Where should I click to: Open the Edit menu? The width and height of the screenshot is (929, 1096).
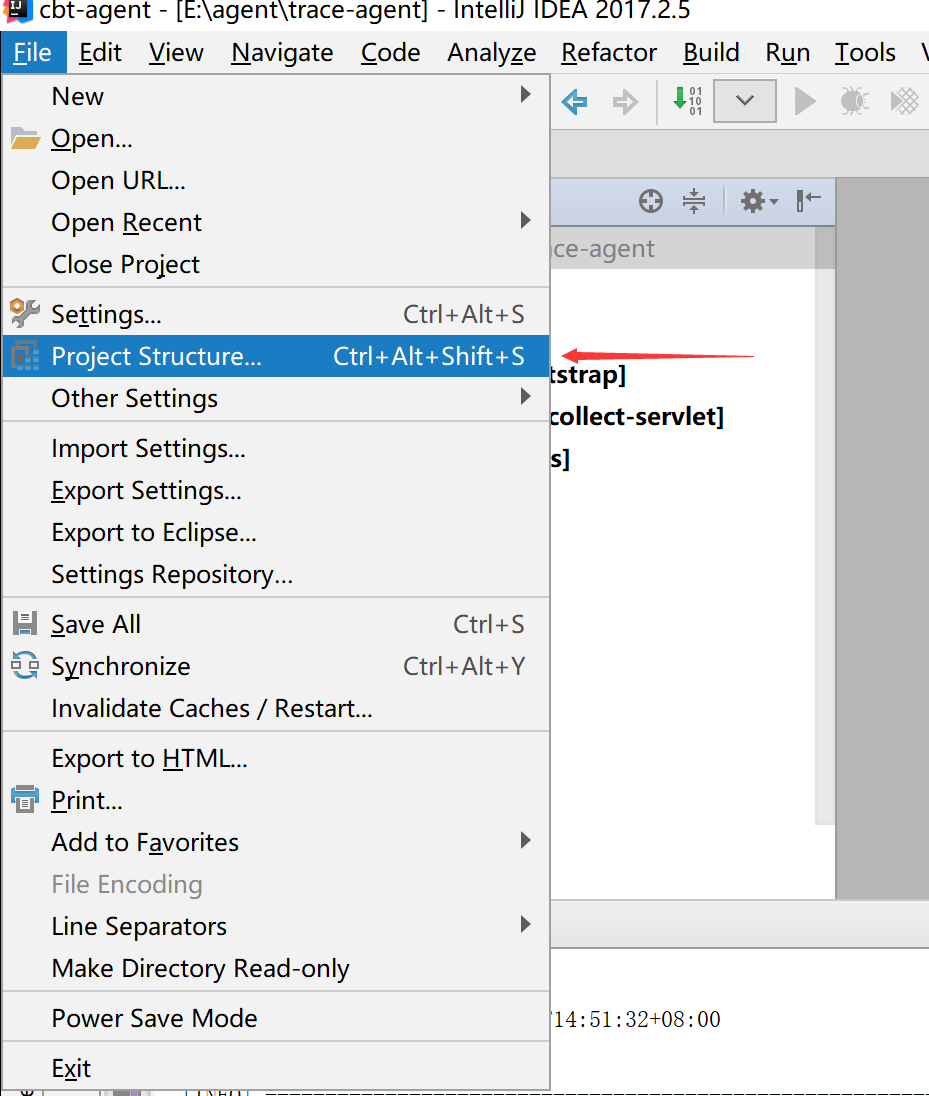pos(100,52)
